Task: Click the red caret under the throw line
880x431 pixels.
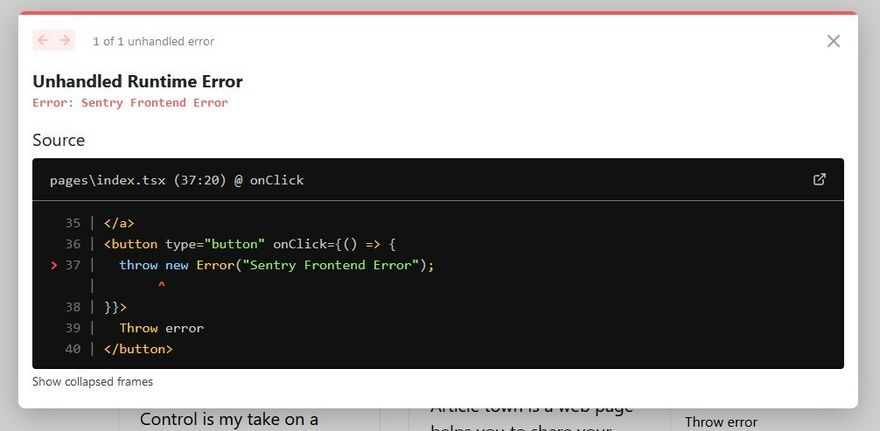Action: point(161,286)
